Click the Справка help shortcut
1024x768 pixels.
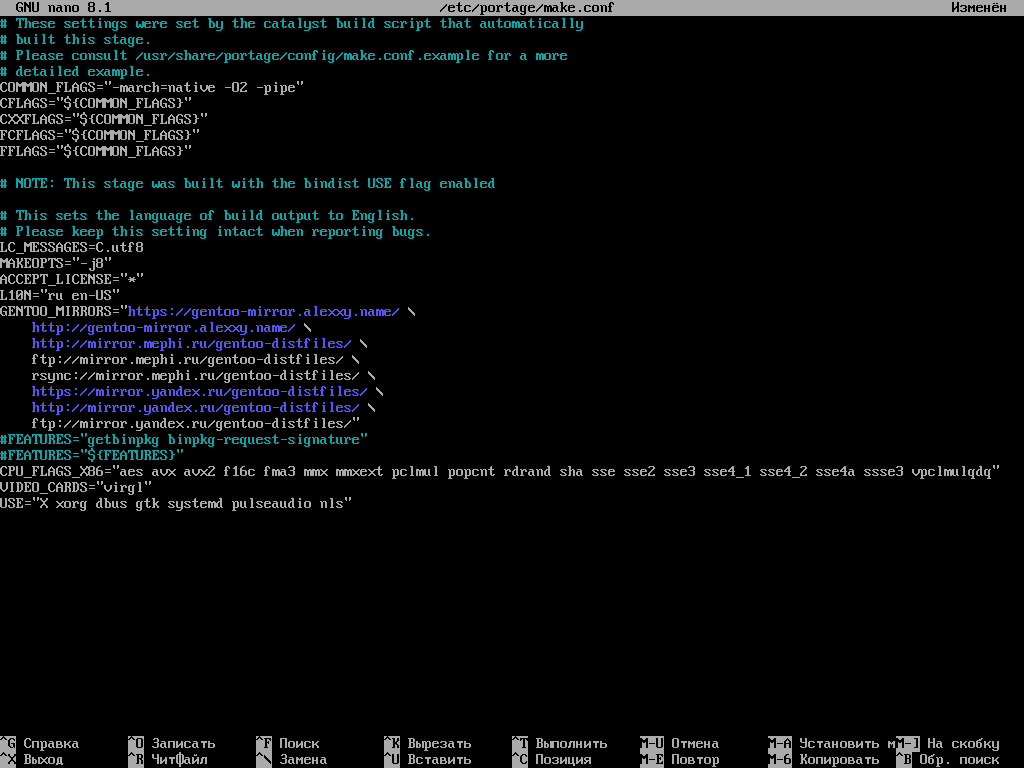click(40, 743)
